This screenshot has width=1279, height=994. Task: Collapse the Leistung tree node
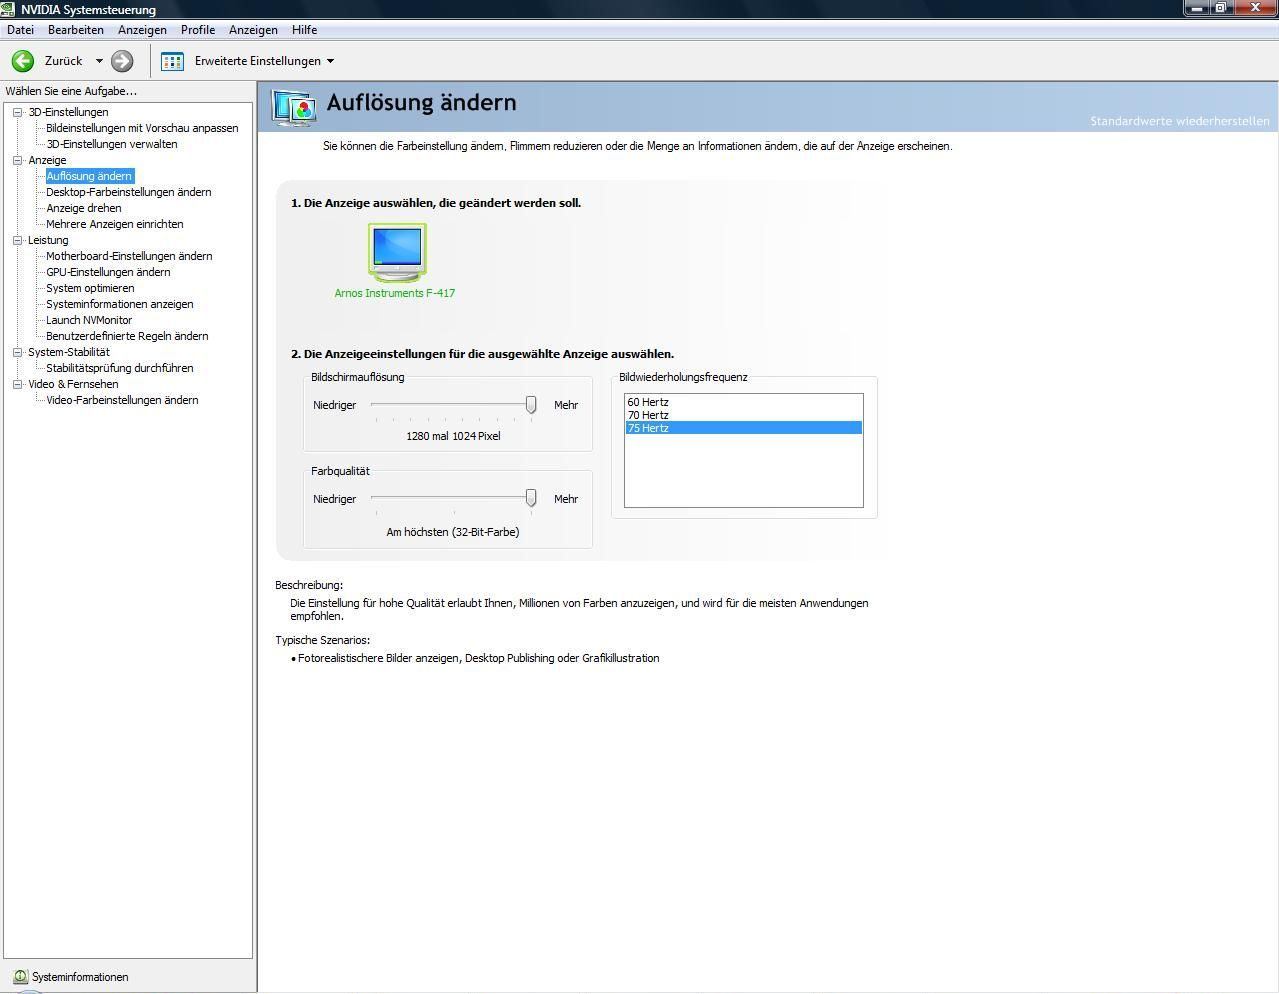pyautogui.click(x=17, y=240)
